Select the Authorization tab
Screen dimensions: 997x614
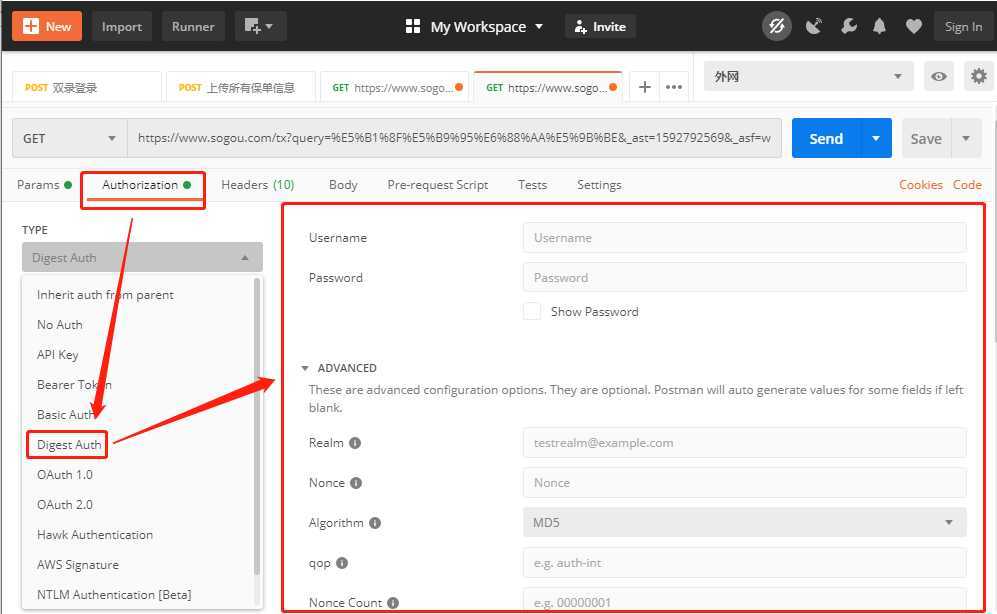pos(146,185)
